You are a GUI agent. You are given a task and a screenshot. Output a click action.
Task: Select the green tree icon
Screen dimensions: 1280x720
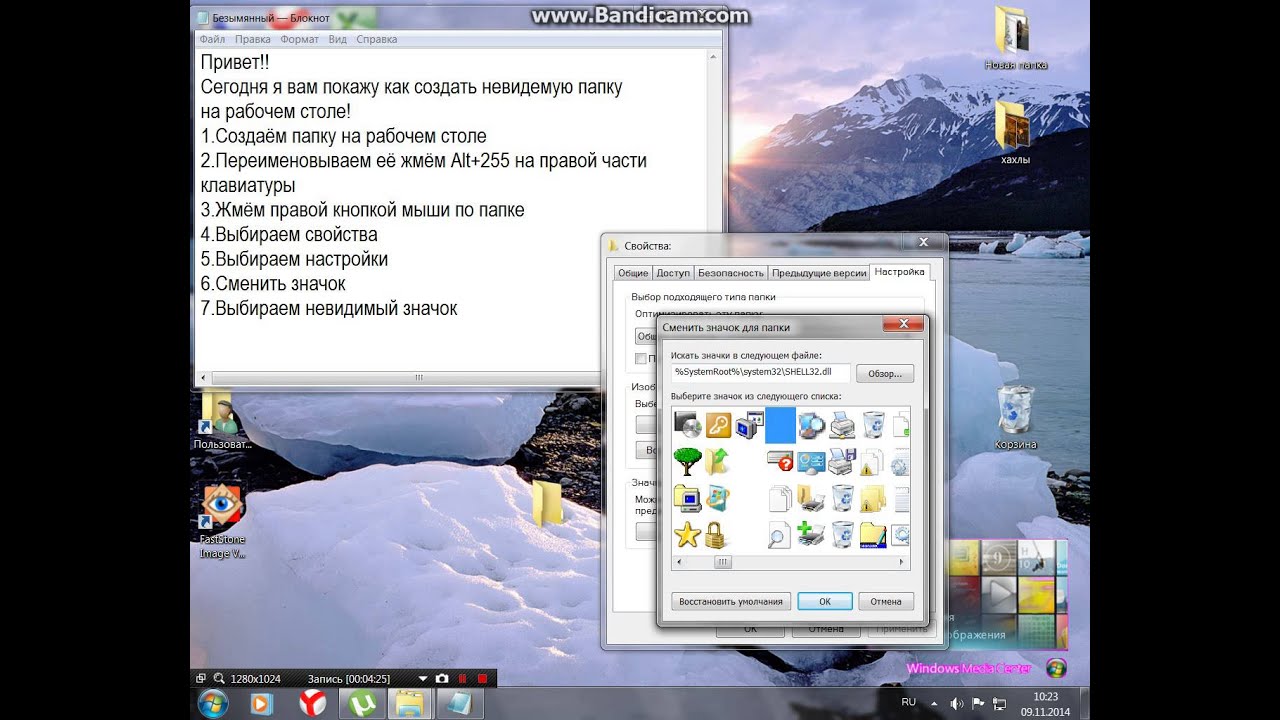tap(687, 461)
